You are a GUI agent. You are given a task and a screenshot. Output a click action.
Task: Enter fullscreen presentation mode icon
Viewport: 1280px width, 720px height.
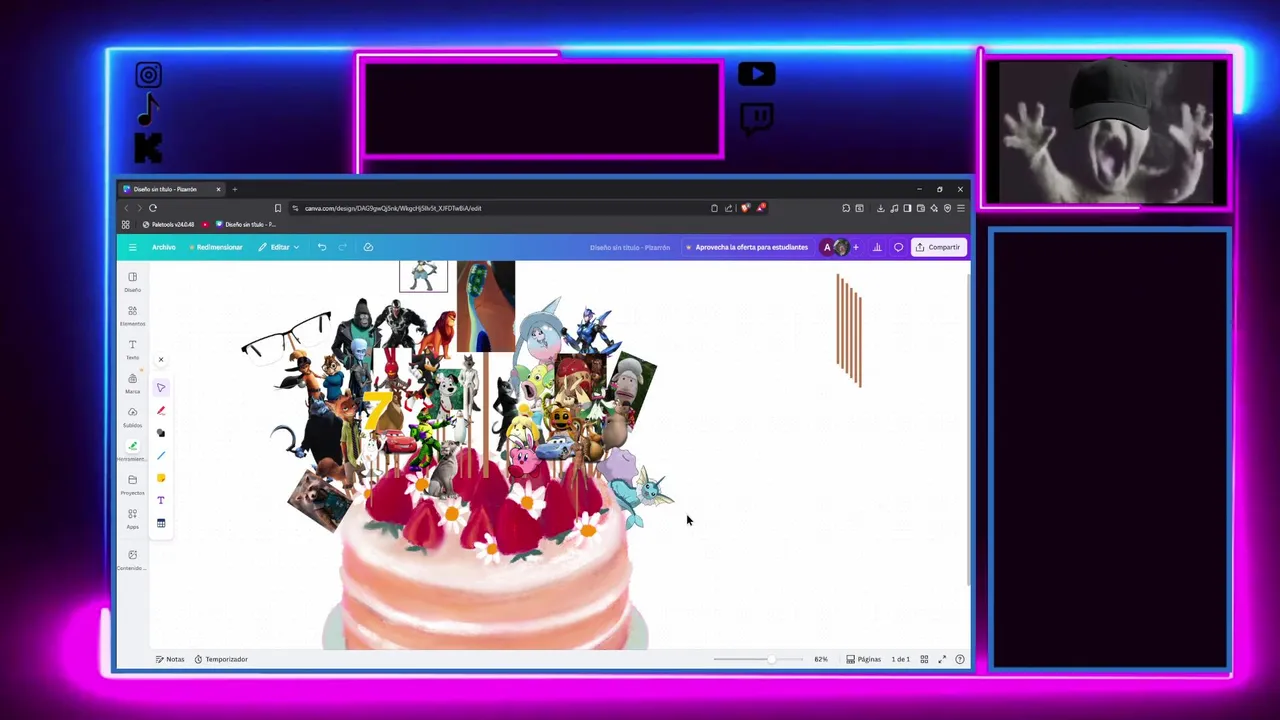pyautogui.click(x=942, y=659)
